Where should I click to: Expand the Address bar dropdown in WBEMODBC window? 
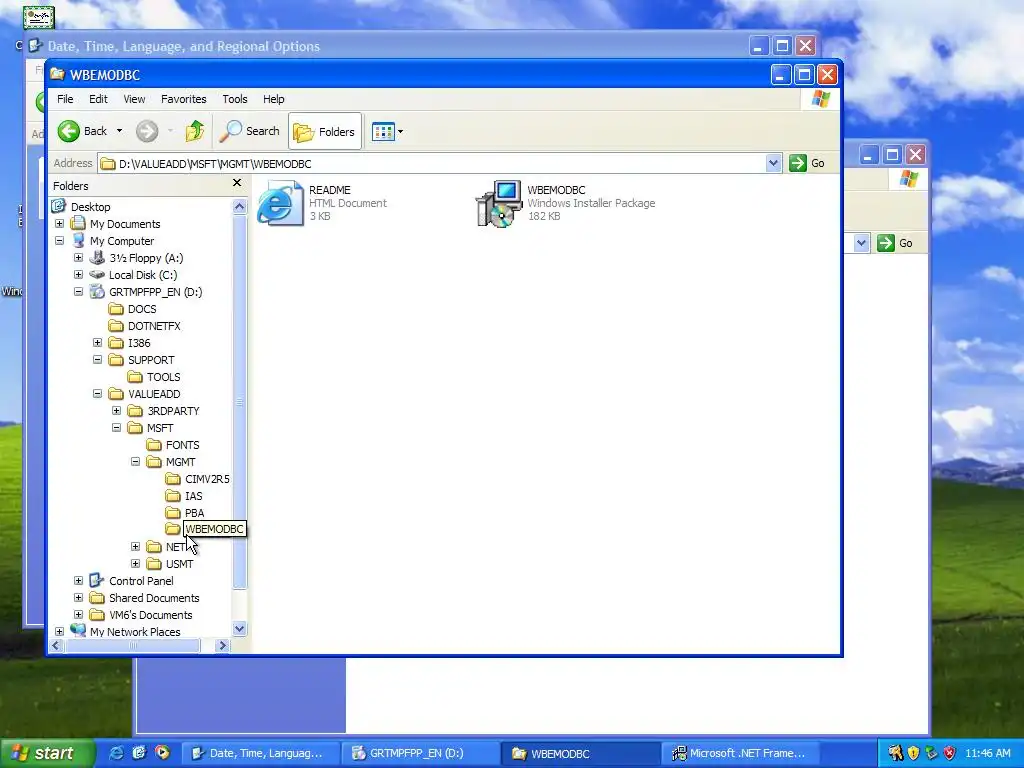(x=773, y=163)
